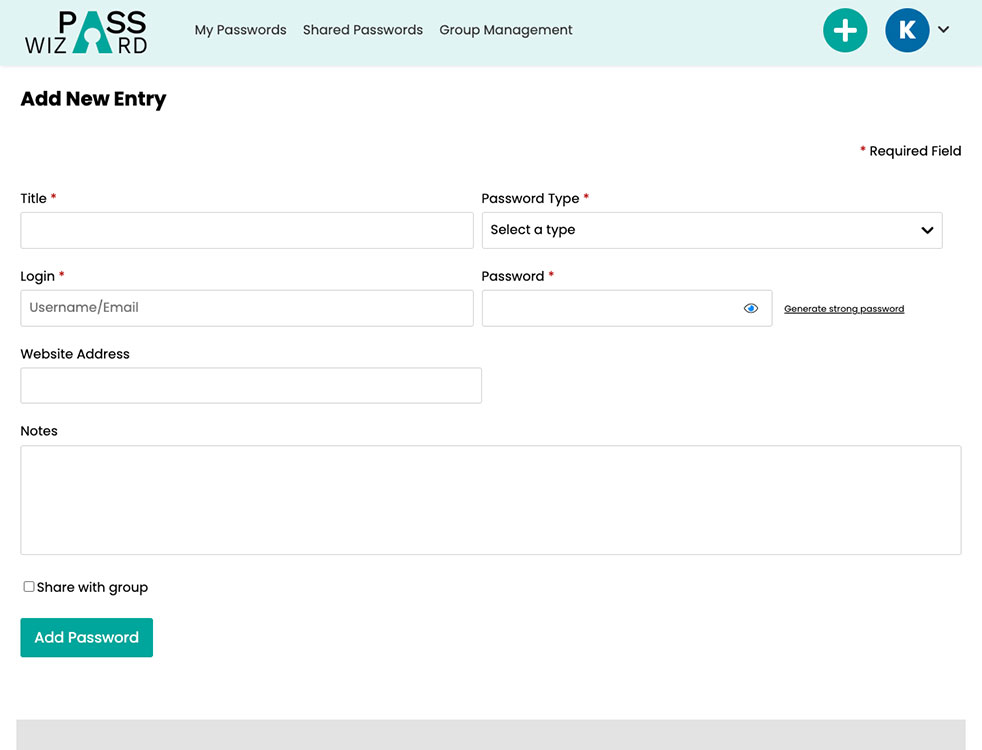This screenshot has height=750, width=982.
Task: Click the Add New Entry heading
Action: (93, 99)
